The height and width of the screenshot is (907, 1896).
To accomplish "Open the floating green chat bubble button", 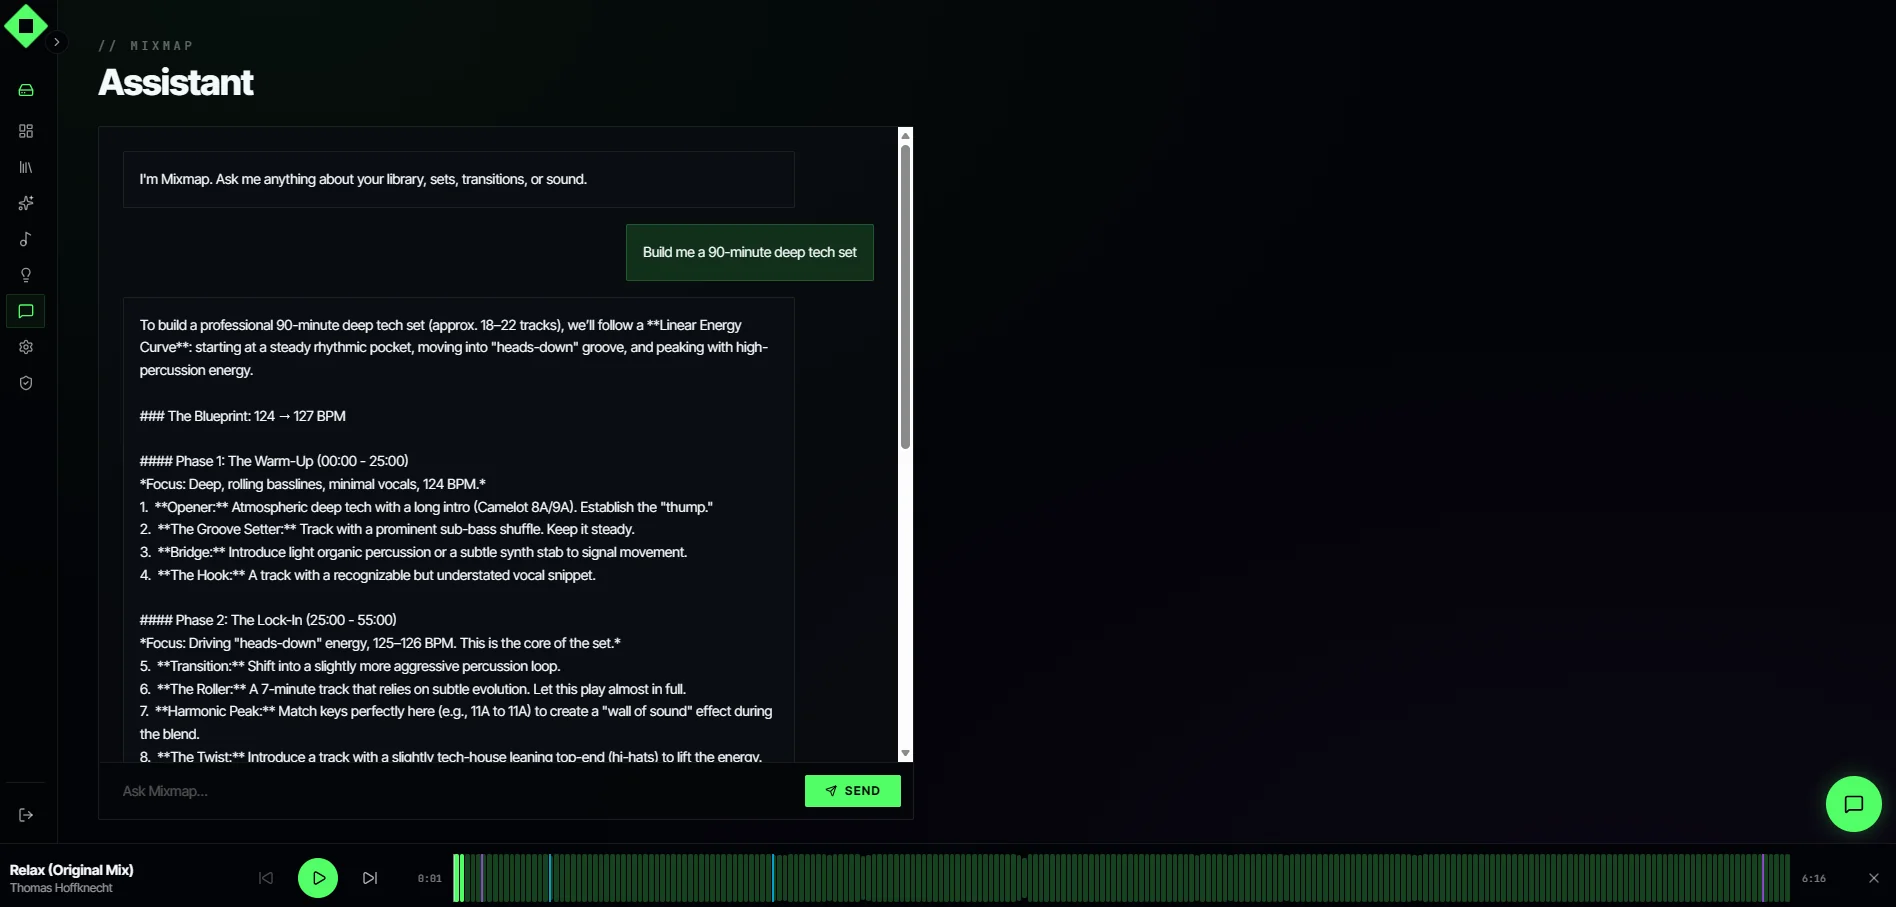I will pyautogui.click(x=1853, y=804).
